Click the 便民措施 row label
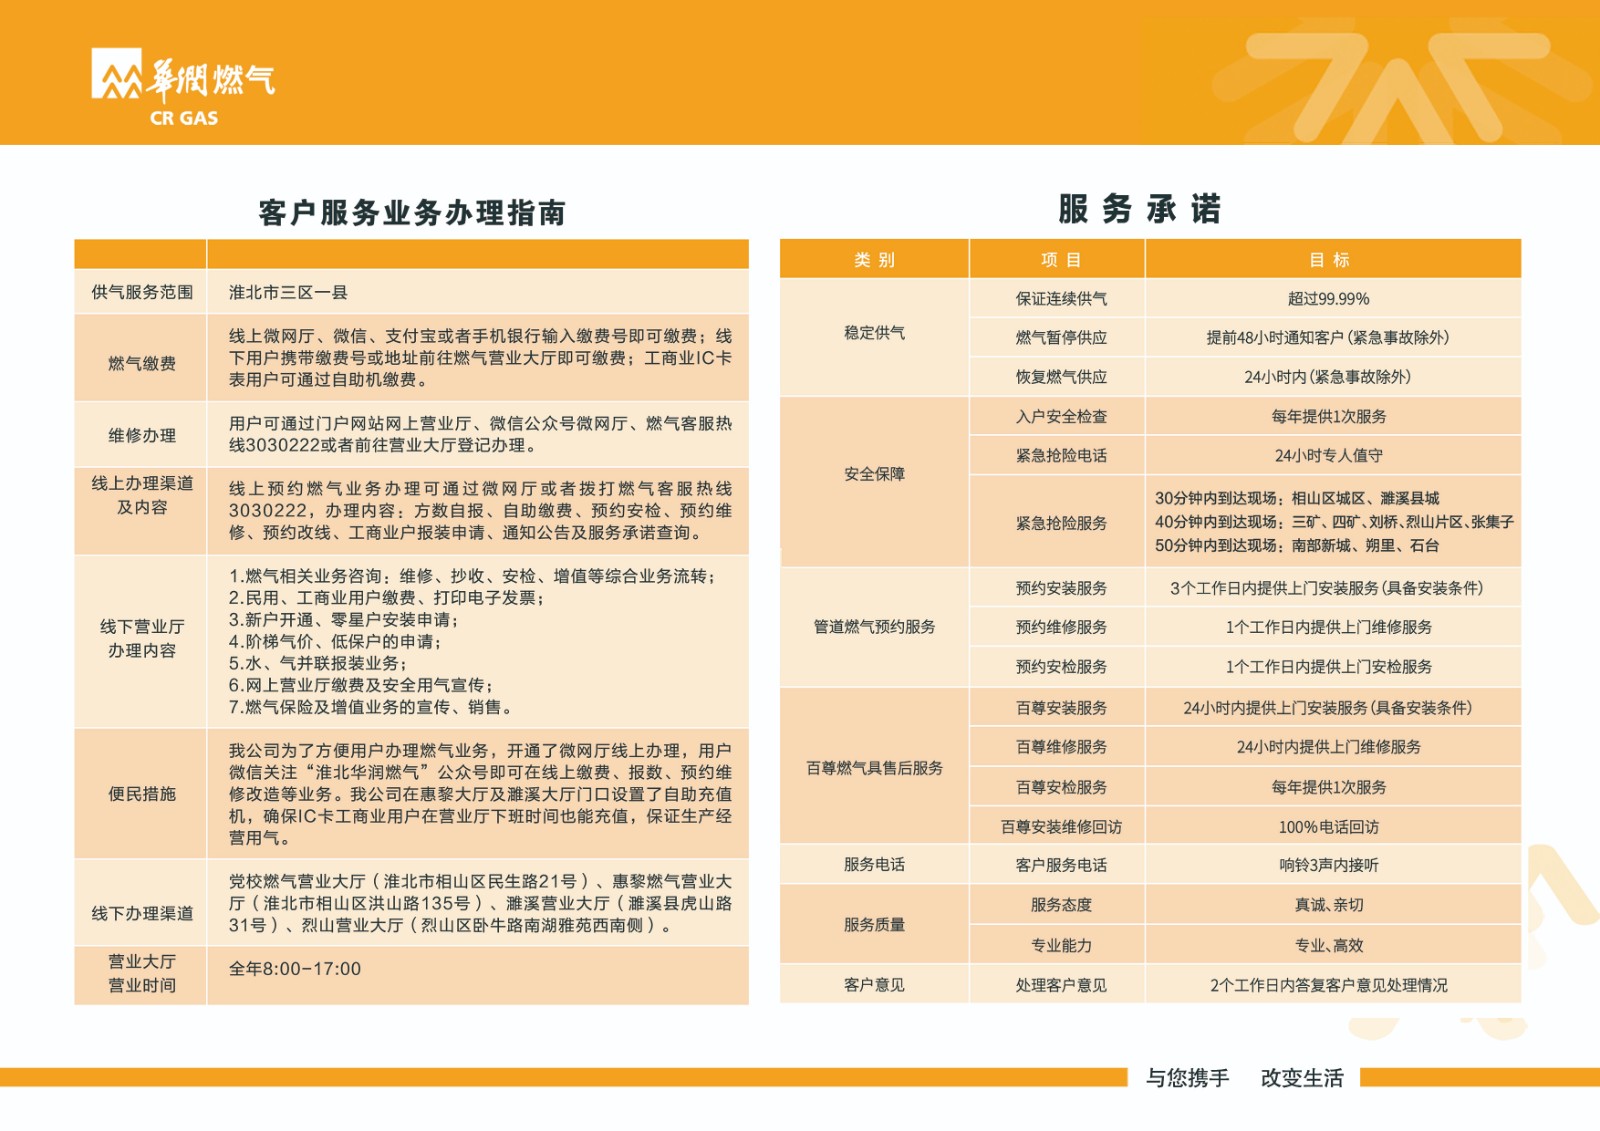The height and width of the screenshot is (1131, 1600). pos(141,794)
